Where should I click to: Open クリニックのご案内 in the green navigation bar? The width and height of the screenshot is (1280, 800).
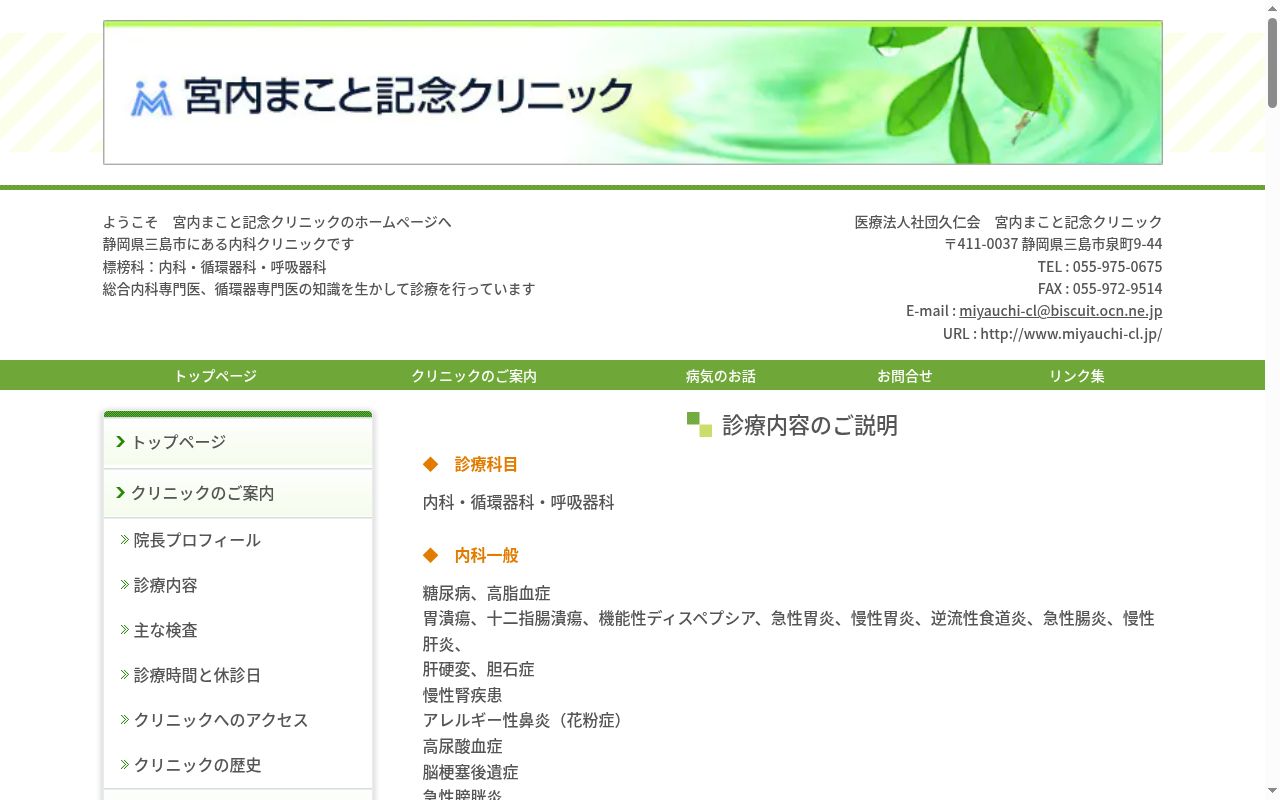click(x=474, y=376)
